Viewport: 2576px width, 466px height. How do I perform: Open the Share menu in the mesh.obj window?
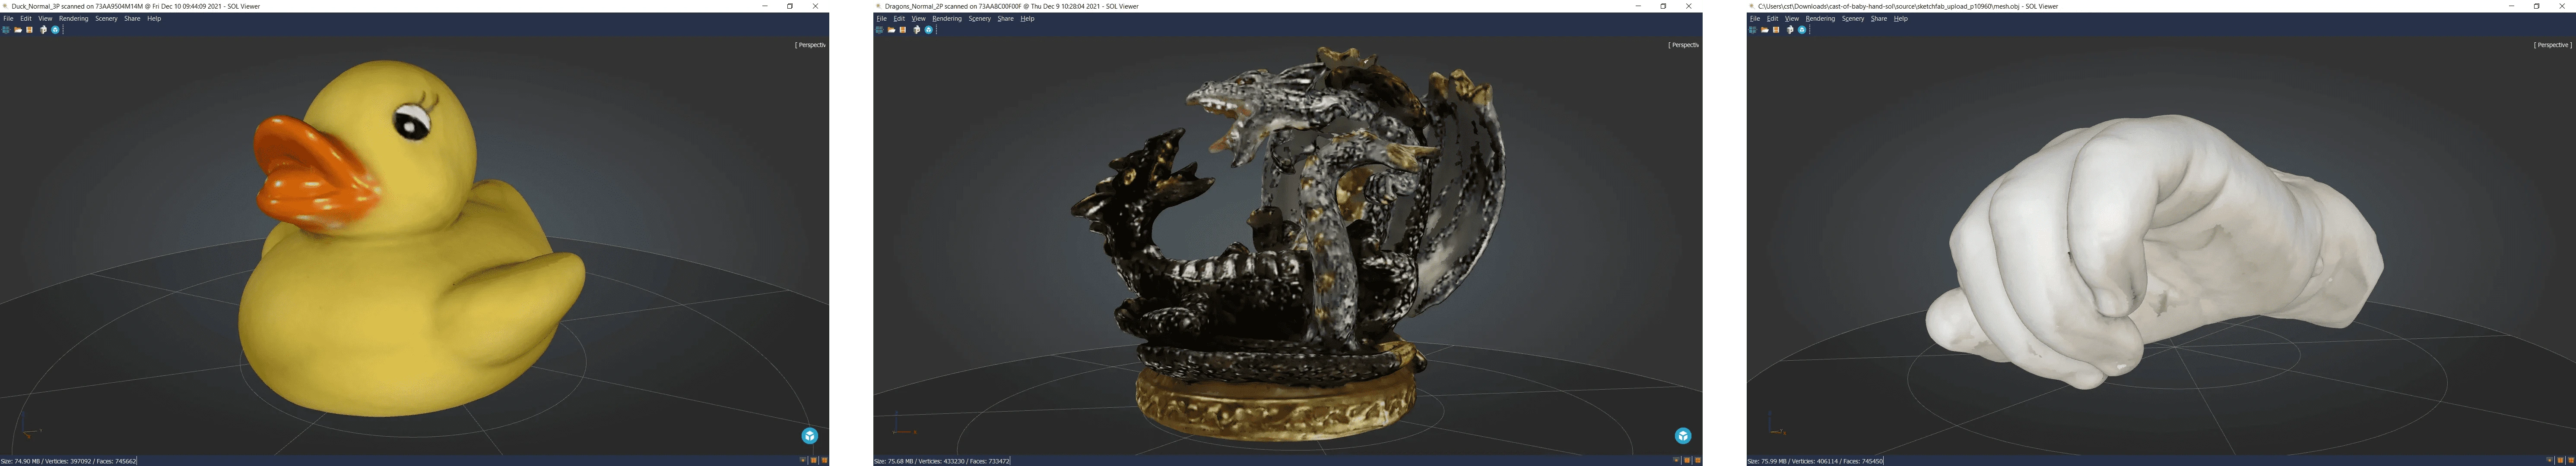click(x=1879, y=18)
